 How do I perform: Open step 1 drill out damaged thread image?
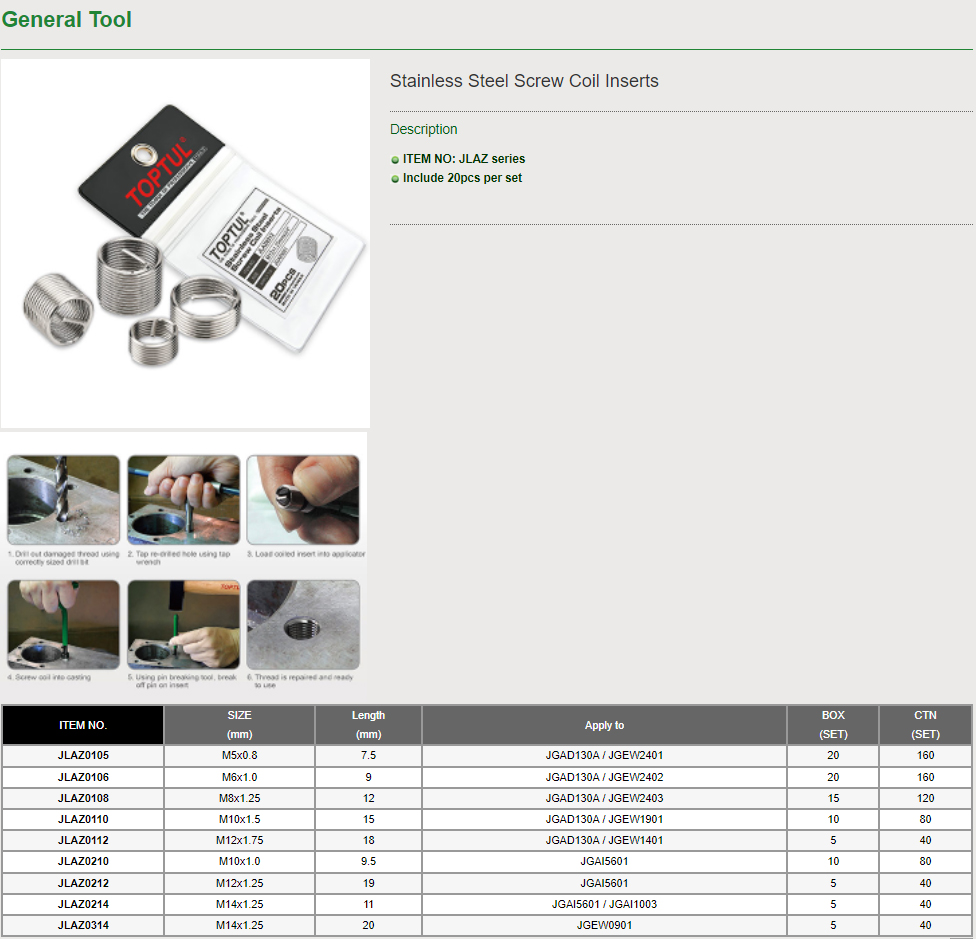[64, 500]
